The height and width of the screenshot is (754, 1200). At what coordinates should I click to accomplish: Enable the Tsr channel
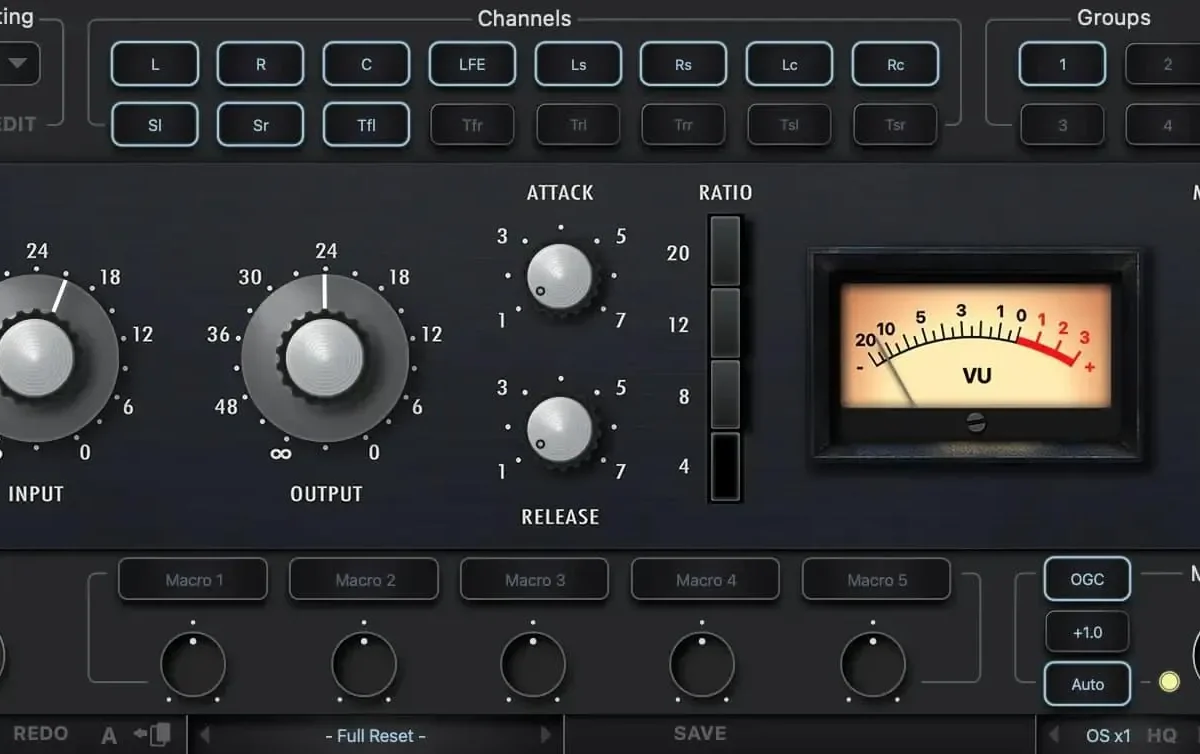click(x=895, y=125)
